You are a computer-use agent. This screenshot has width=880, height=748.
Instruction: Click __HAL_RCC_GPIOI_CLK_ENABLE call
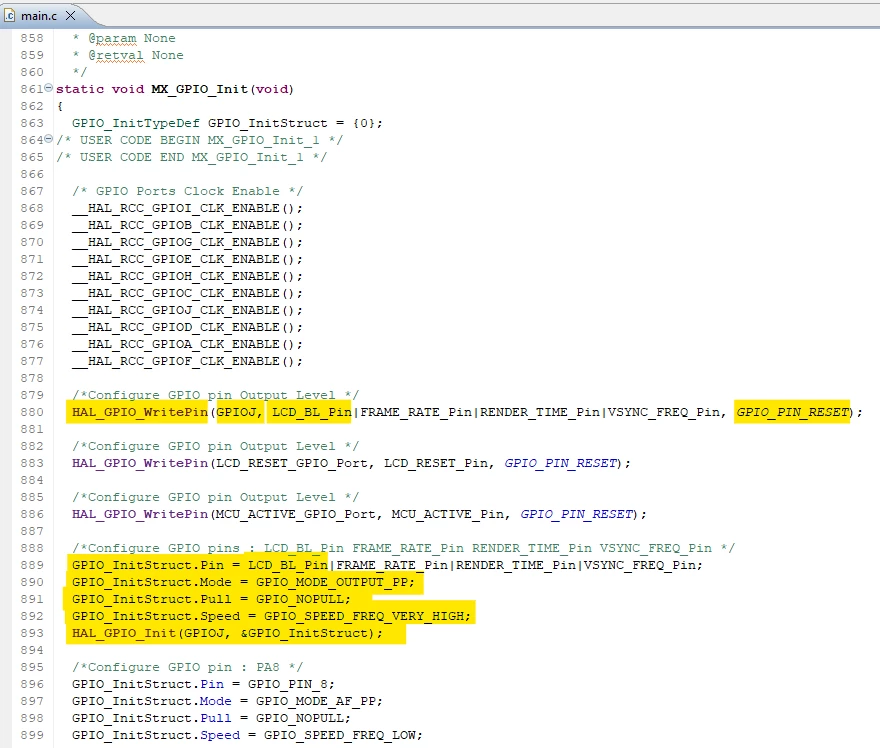(x=187, y=208)
